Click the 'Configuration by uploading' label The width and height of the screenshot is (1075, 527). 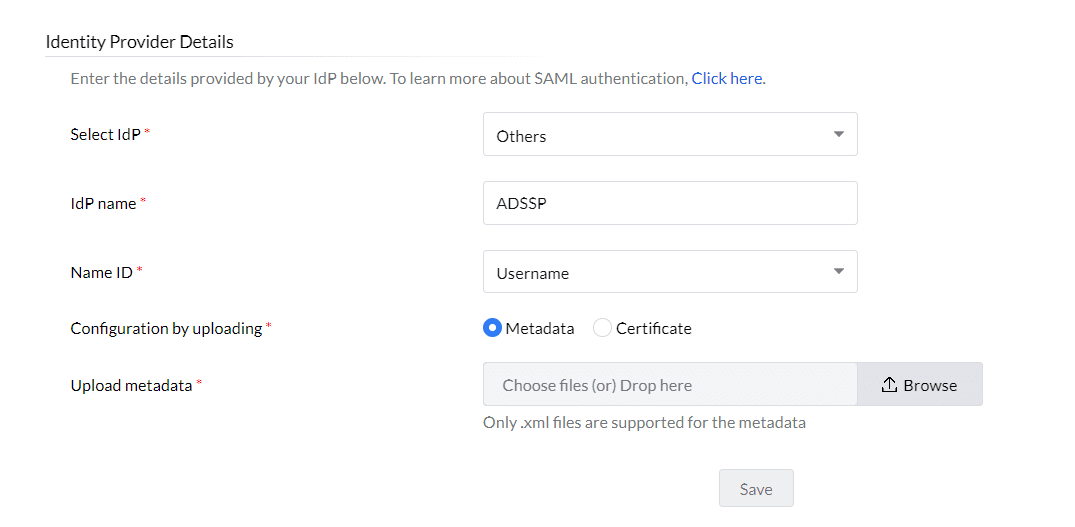(x=166, y=328)
